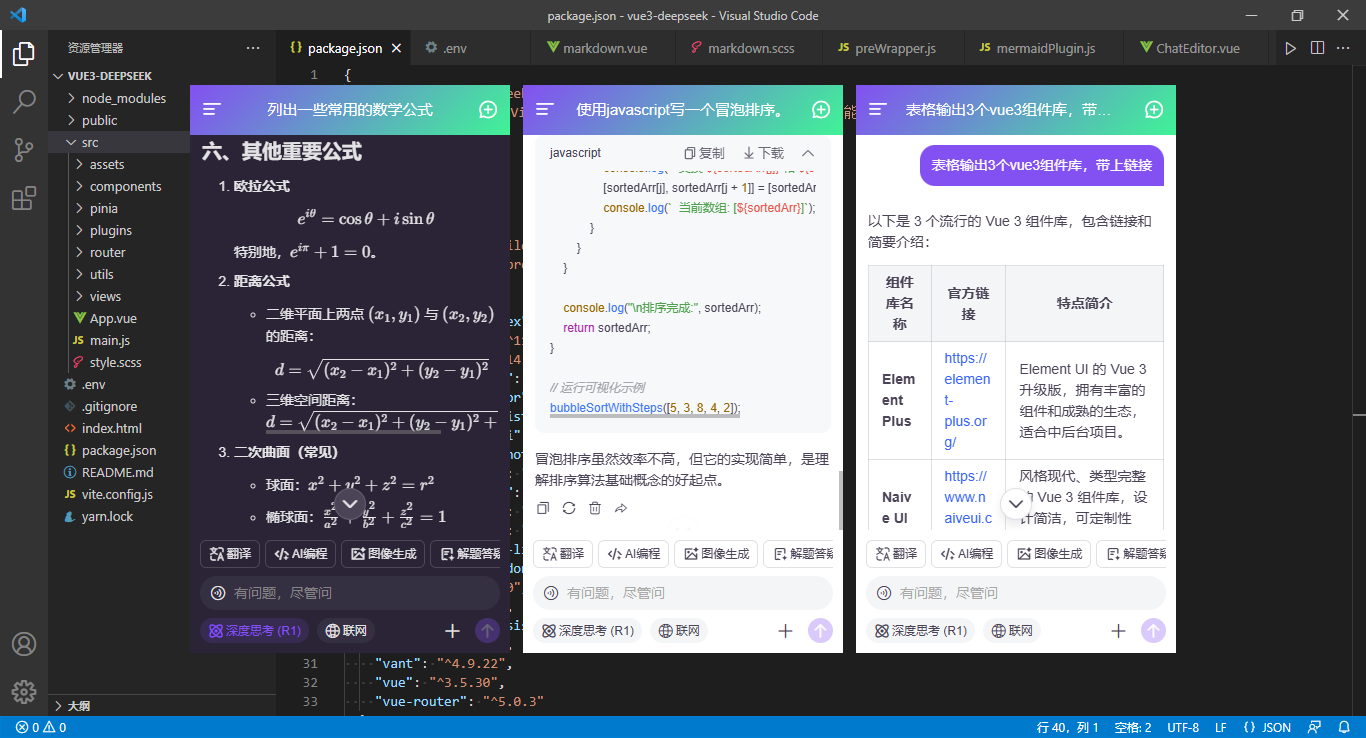Close the package.json tab
This screenshot has height=738, width=1366.
396,48
